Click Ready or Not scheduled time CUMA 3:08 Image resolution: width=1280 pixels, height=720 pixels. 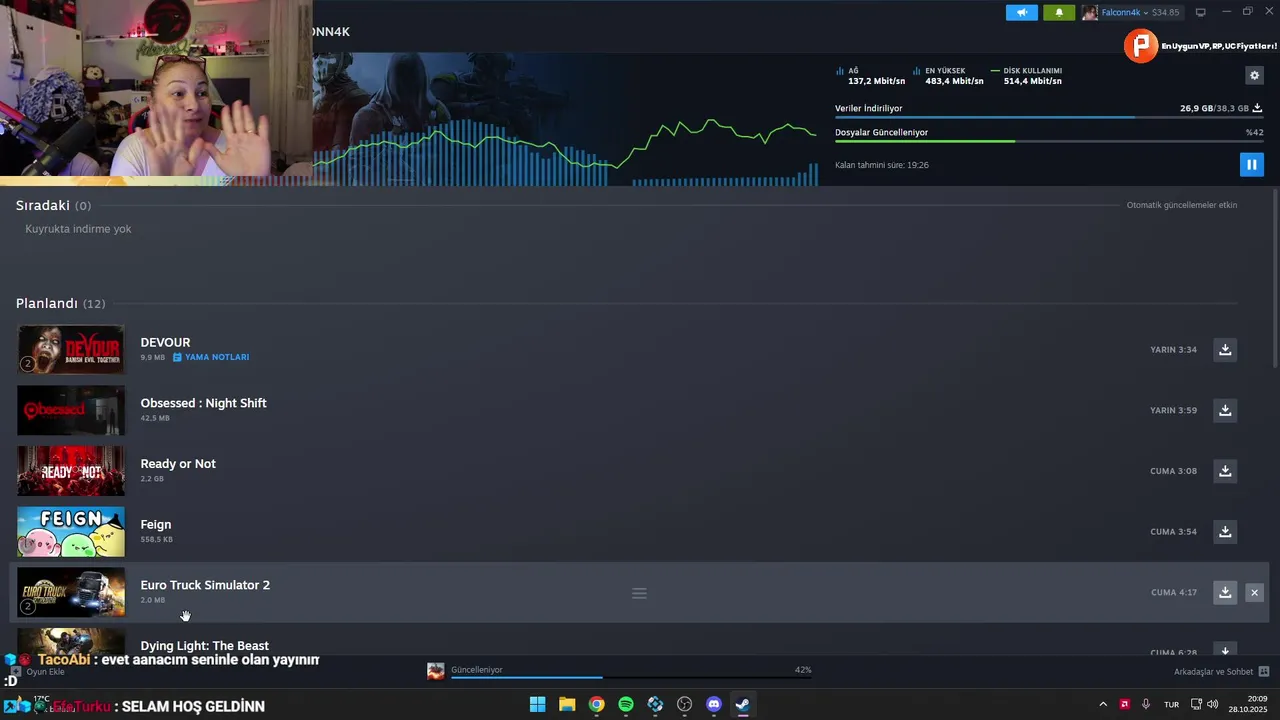point(1173,471)
